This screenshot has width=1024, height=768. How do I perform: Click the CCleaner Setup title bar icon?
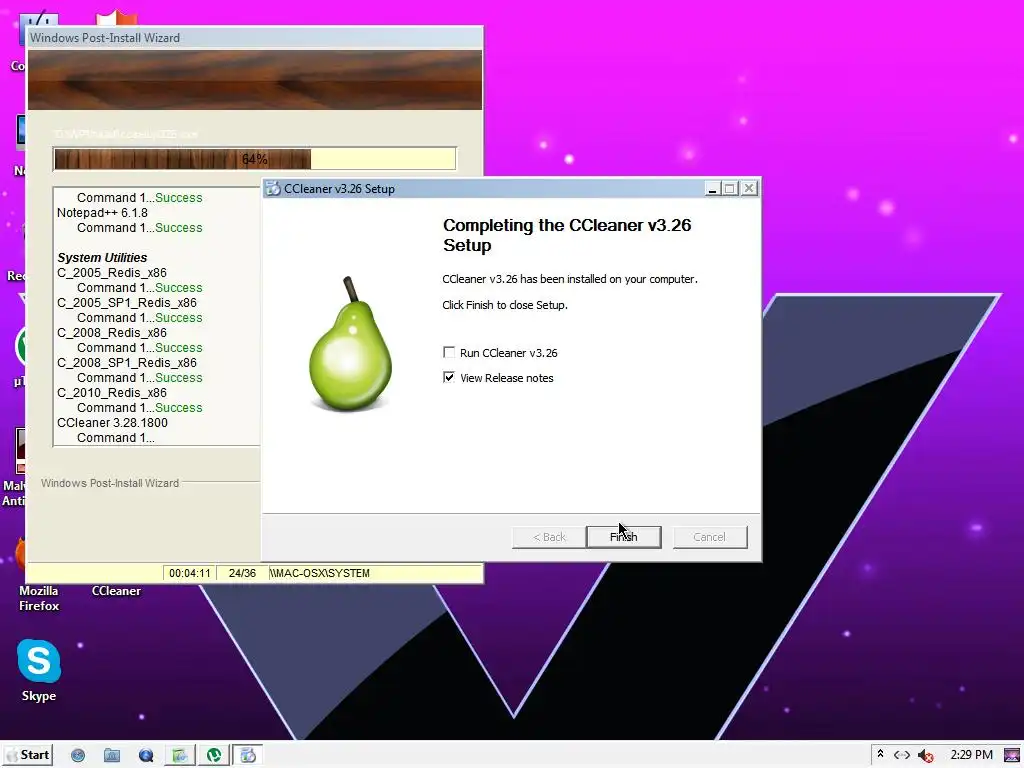(x=273, y=189)
